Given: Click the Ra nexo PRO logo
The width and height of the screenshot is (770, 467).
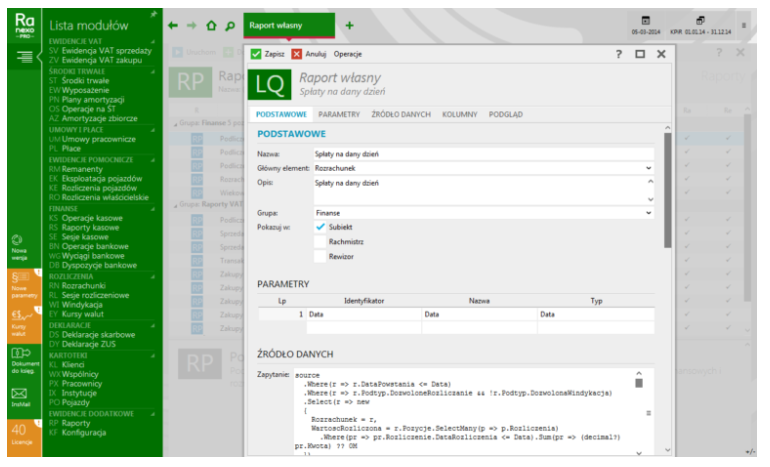Looking at the screenshot, I should click(25, 26).
